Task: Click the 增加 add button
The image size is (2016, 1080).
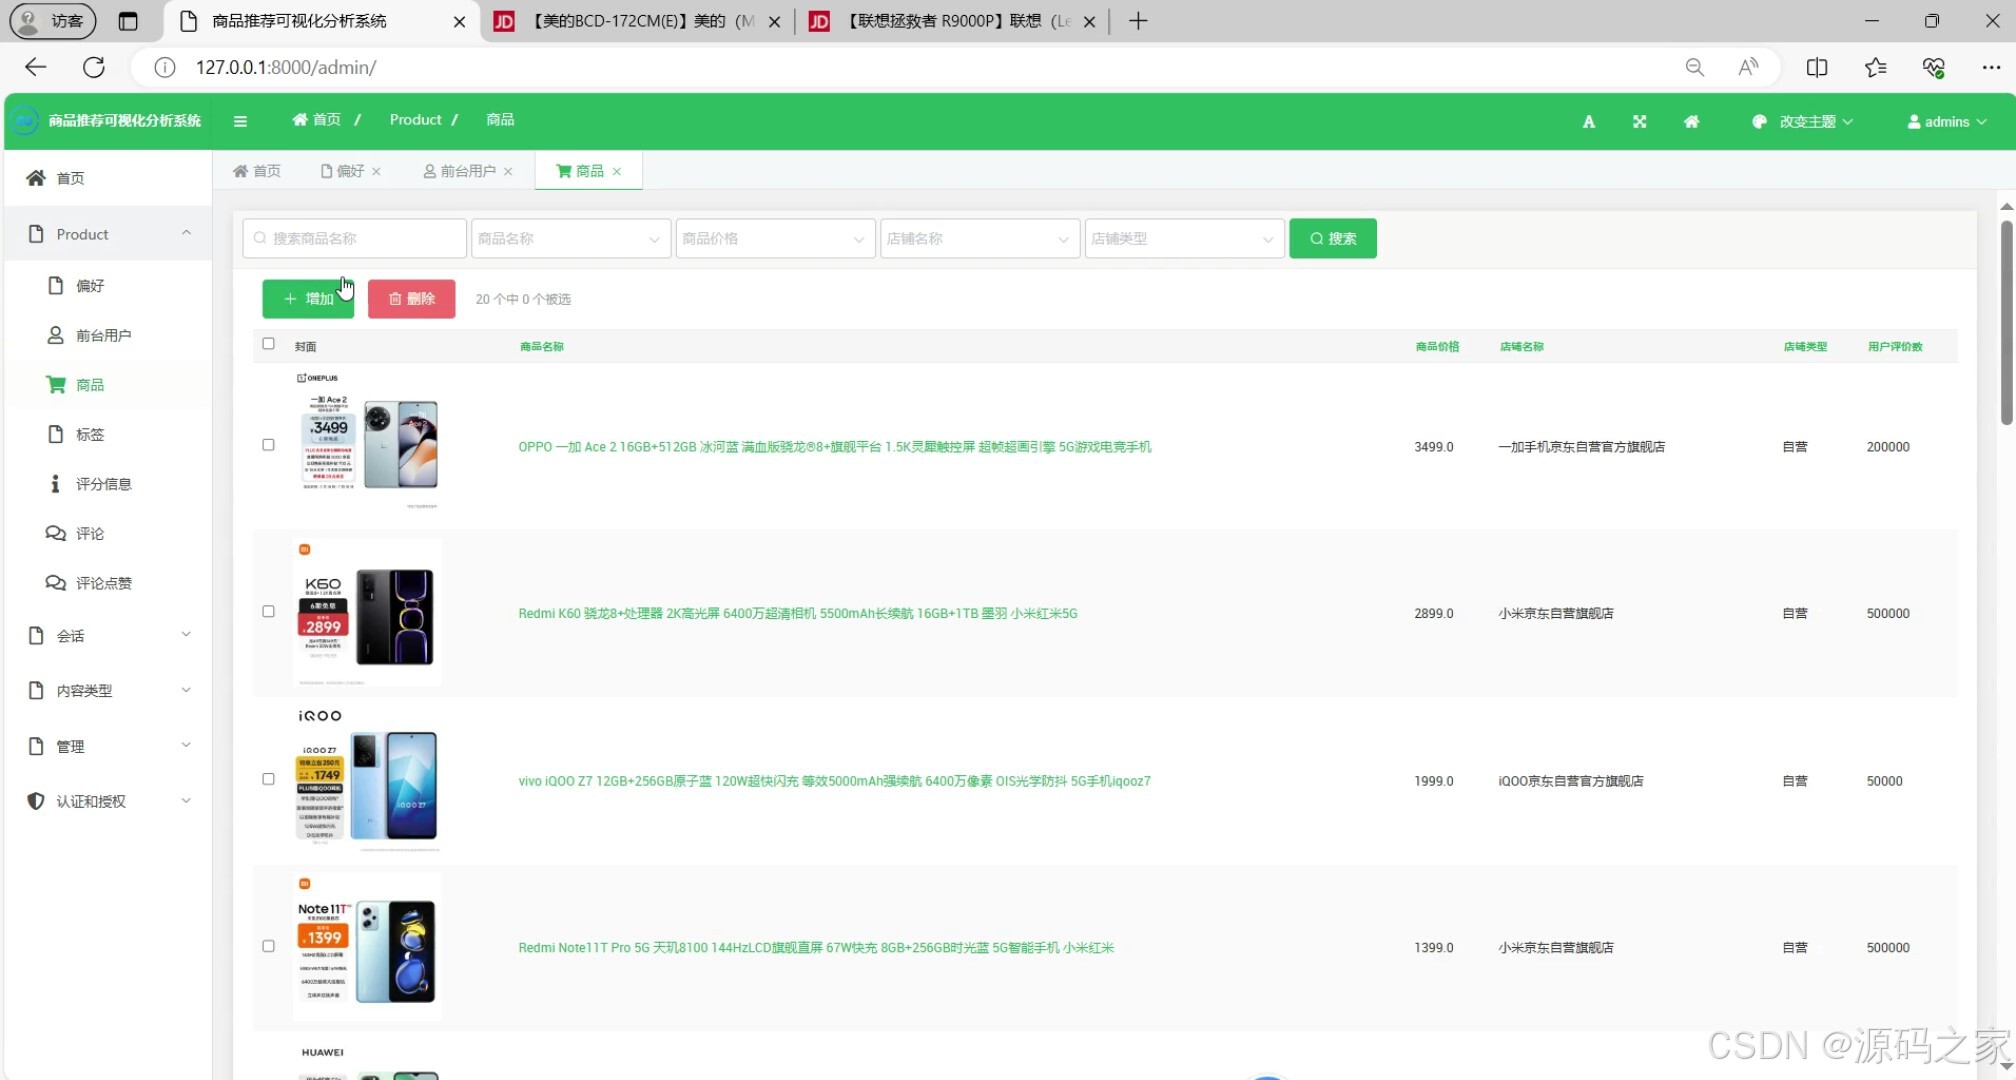Action: click(x=308, y=299)
